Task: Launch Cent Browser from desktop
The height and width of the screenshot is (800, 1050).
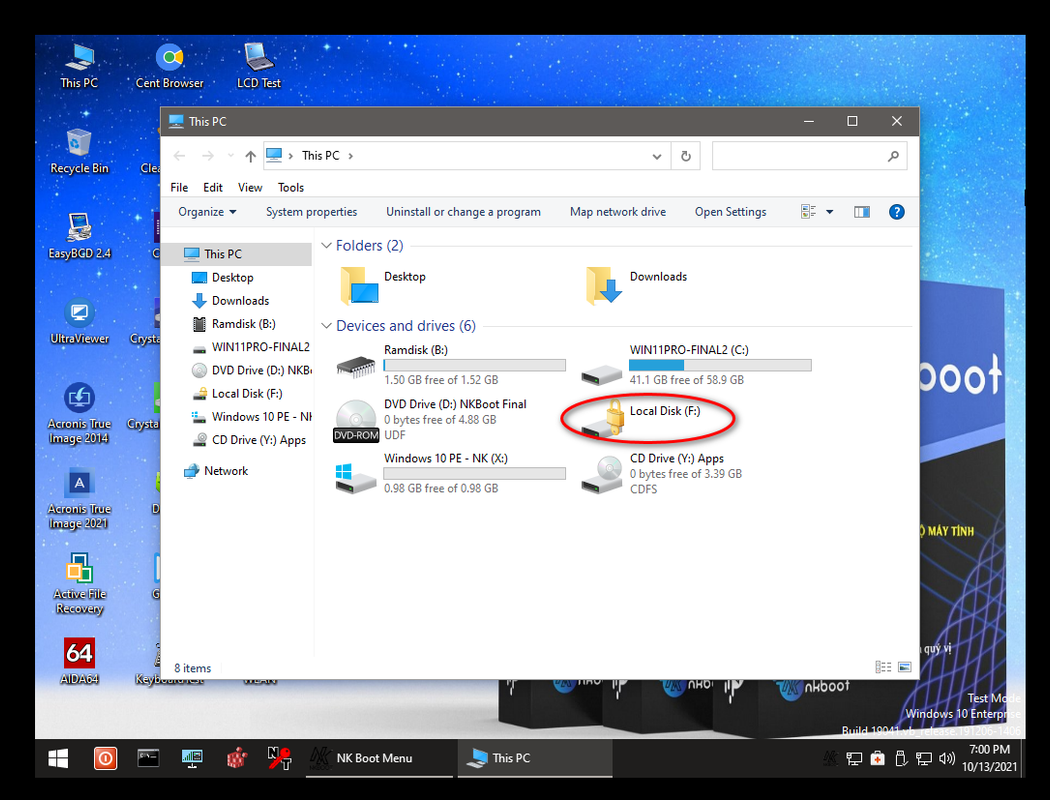Action: tap(169, 66)
